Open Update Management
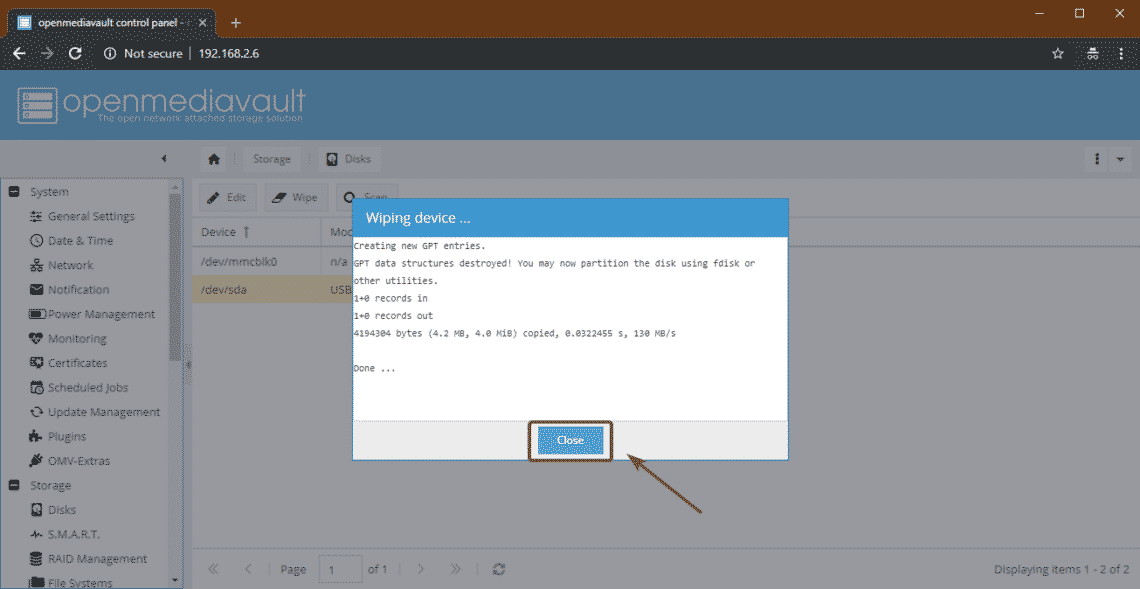Image resolution: width=1140 pixels, height=589 pixels. 104,412
